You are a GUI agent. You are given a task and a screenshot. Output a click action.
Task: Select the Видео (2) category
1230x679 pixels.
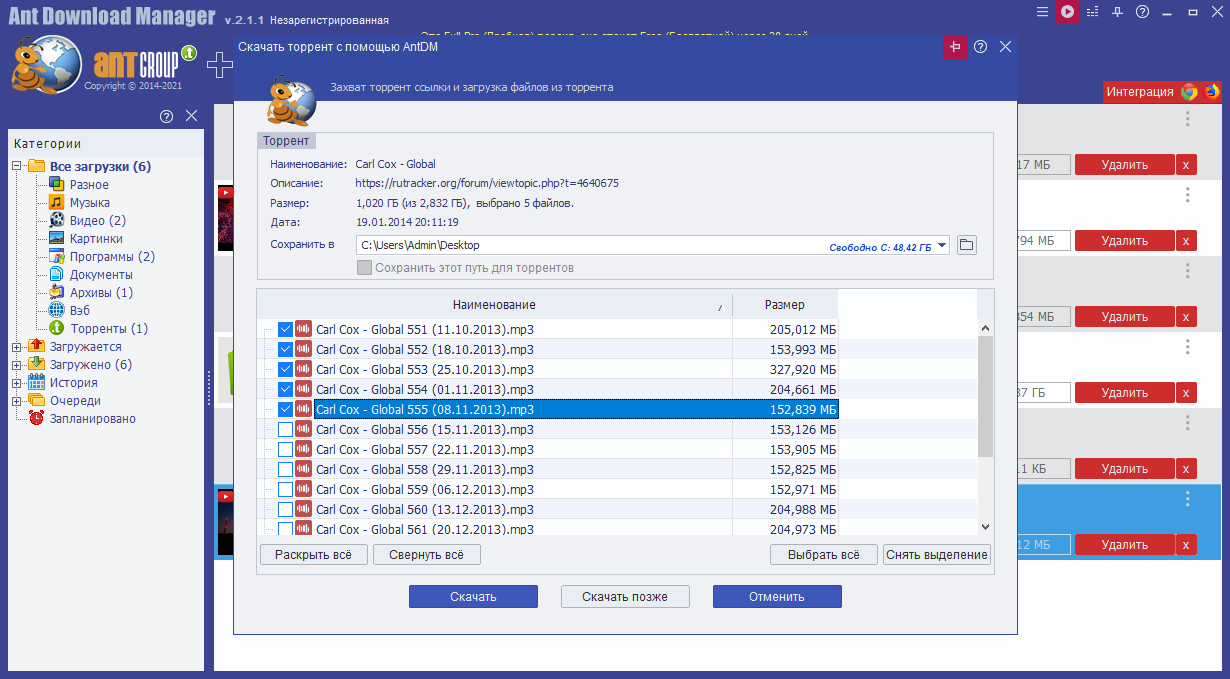[x=97, y=221]
